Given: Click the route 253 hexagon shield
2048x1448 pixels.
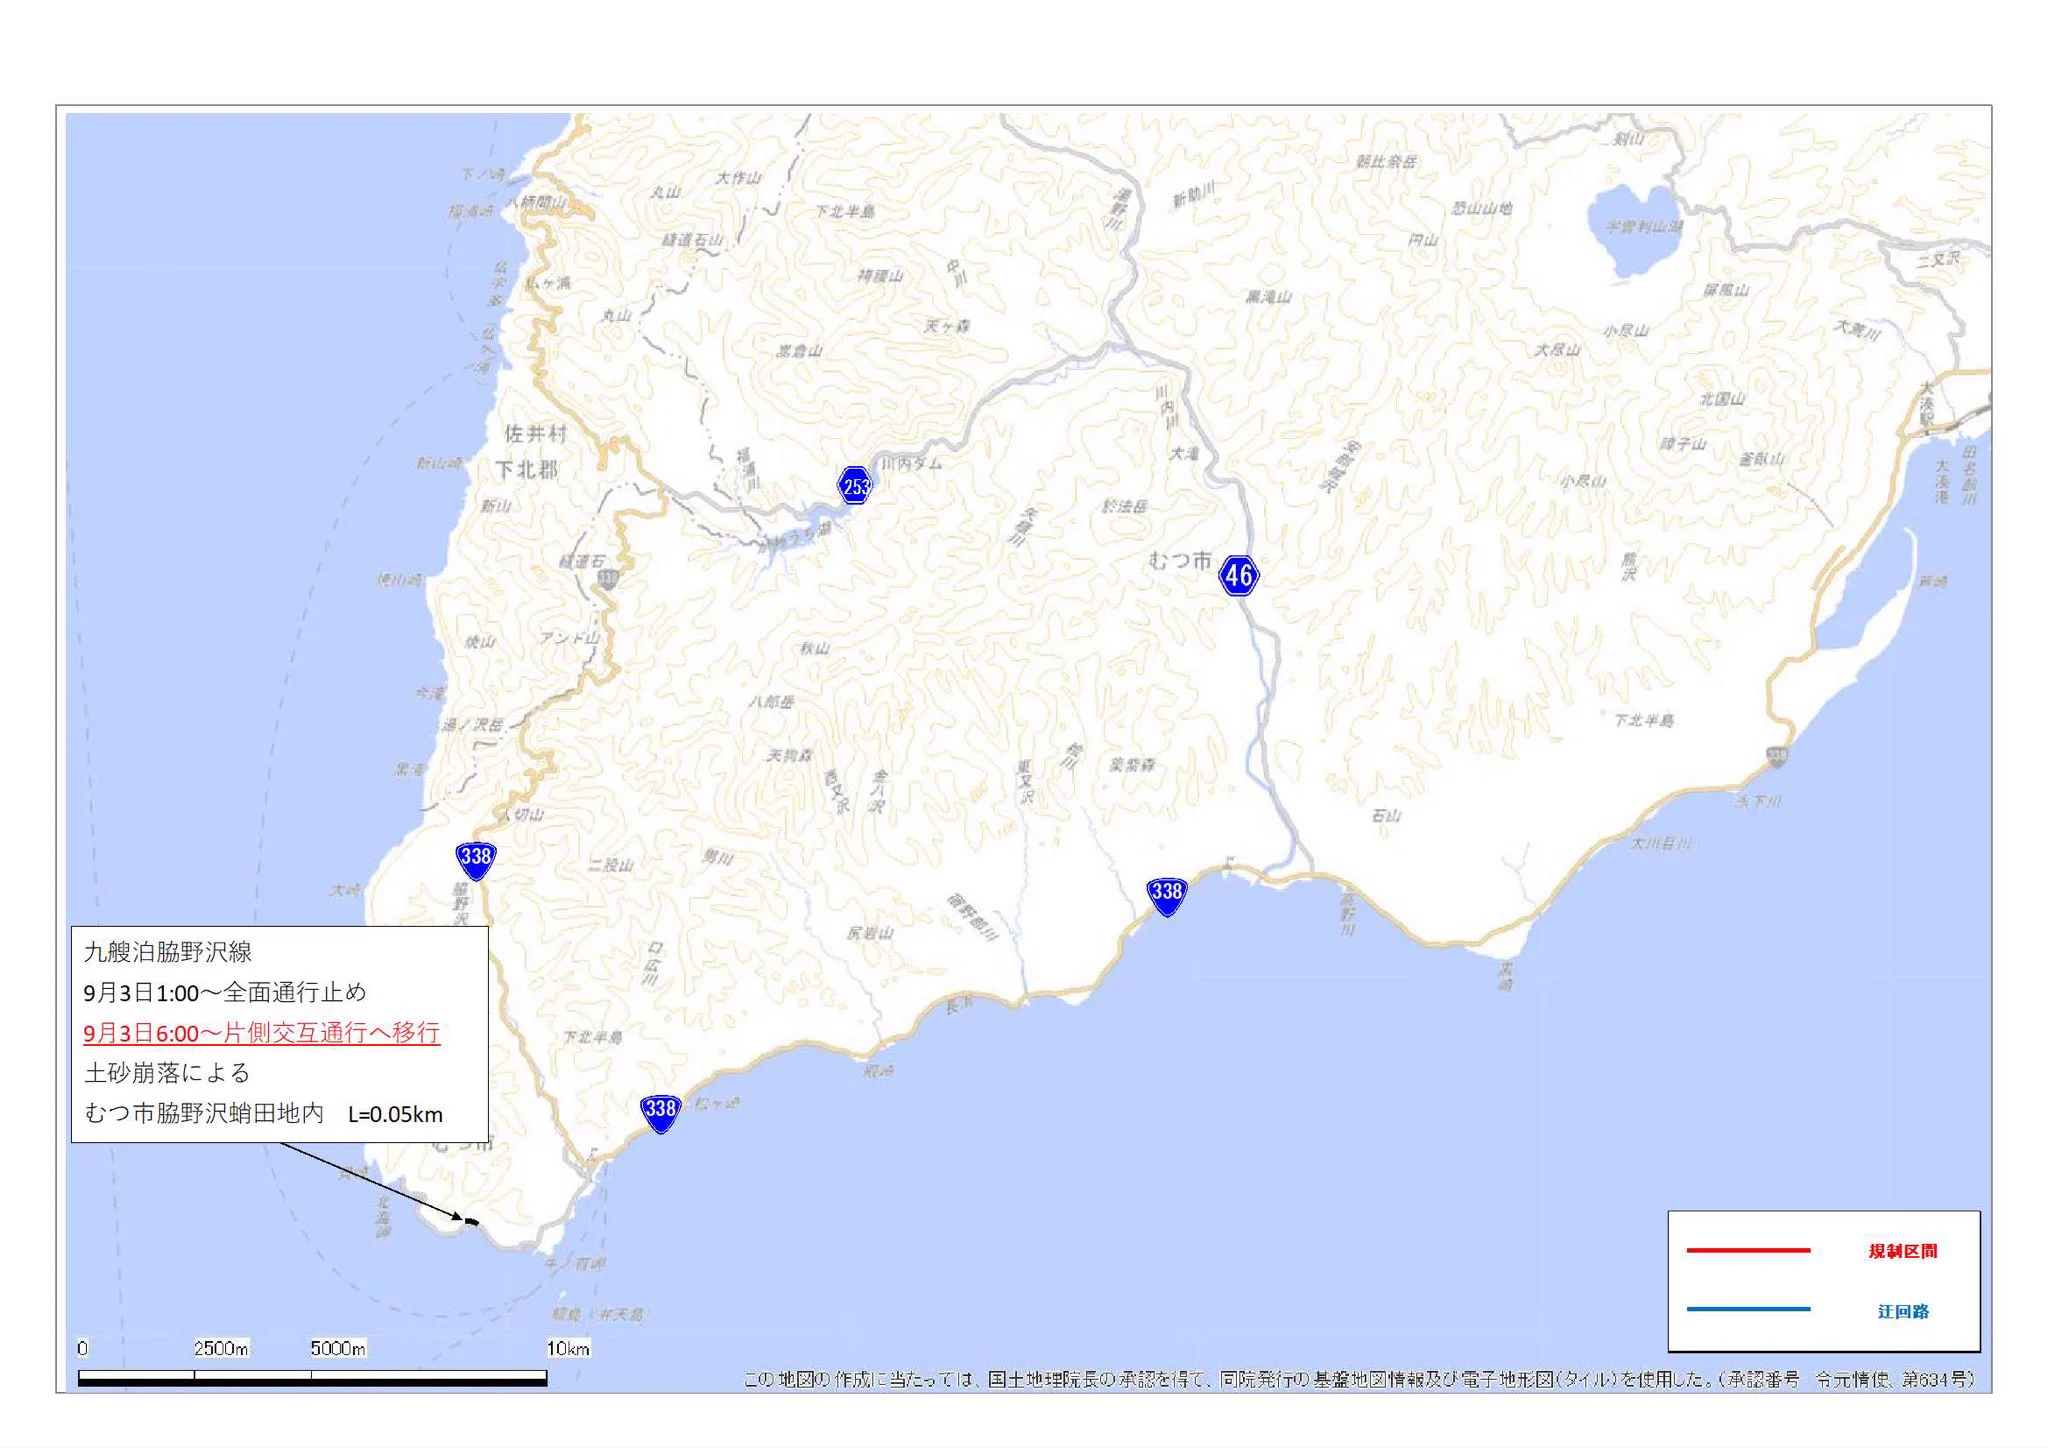Looking at the screenshot, I should pos(855,486).
